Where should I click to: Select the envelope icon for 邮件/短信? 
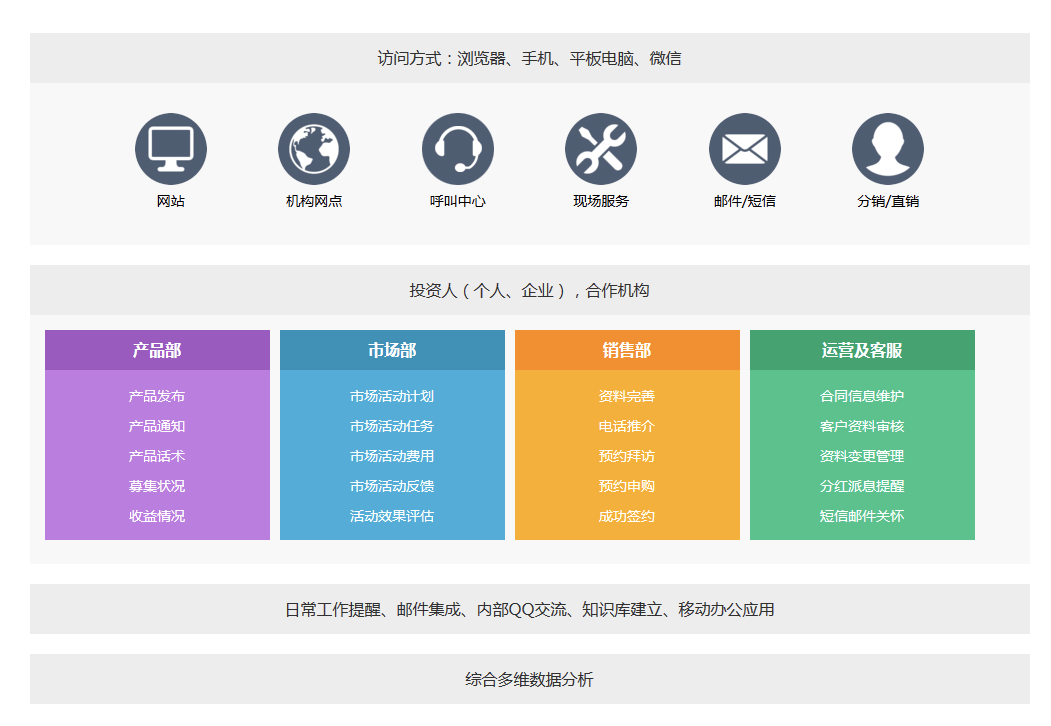coord(745,149)
